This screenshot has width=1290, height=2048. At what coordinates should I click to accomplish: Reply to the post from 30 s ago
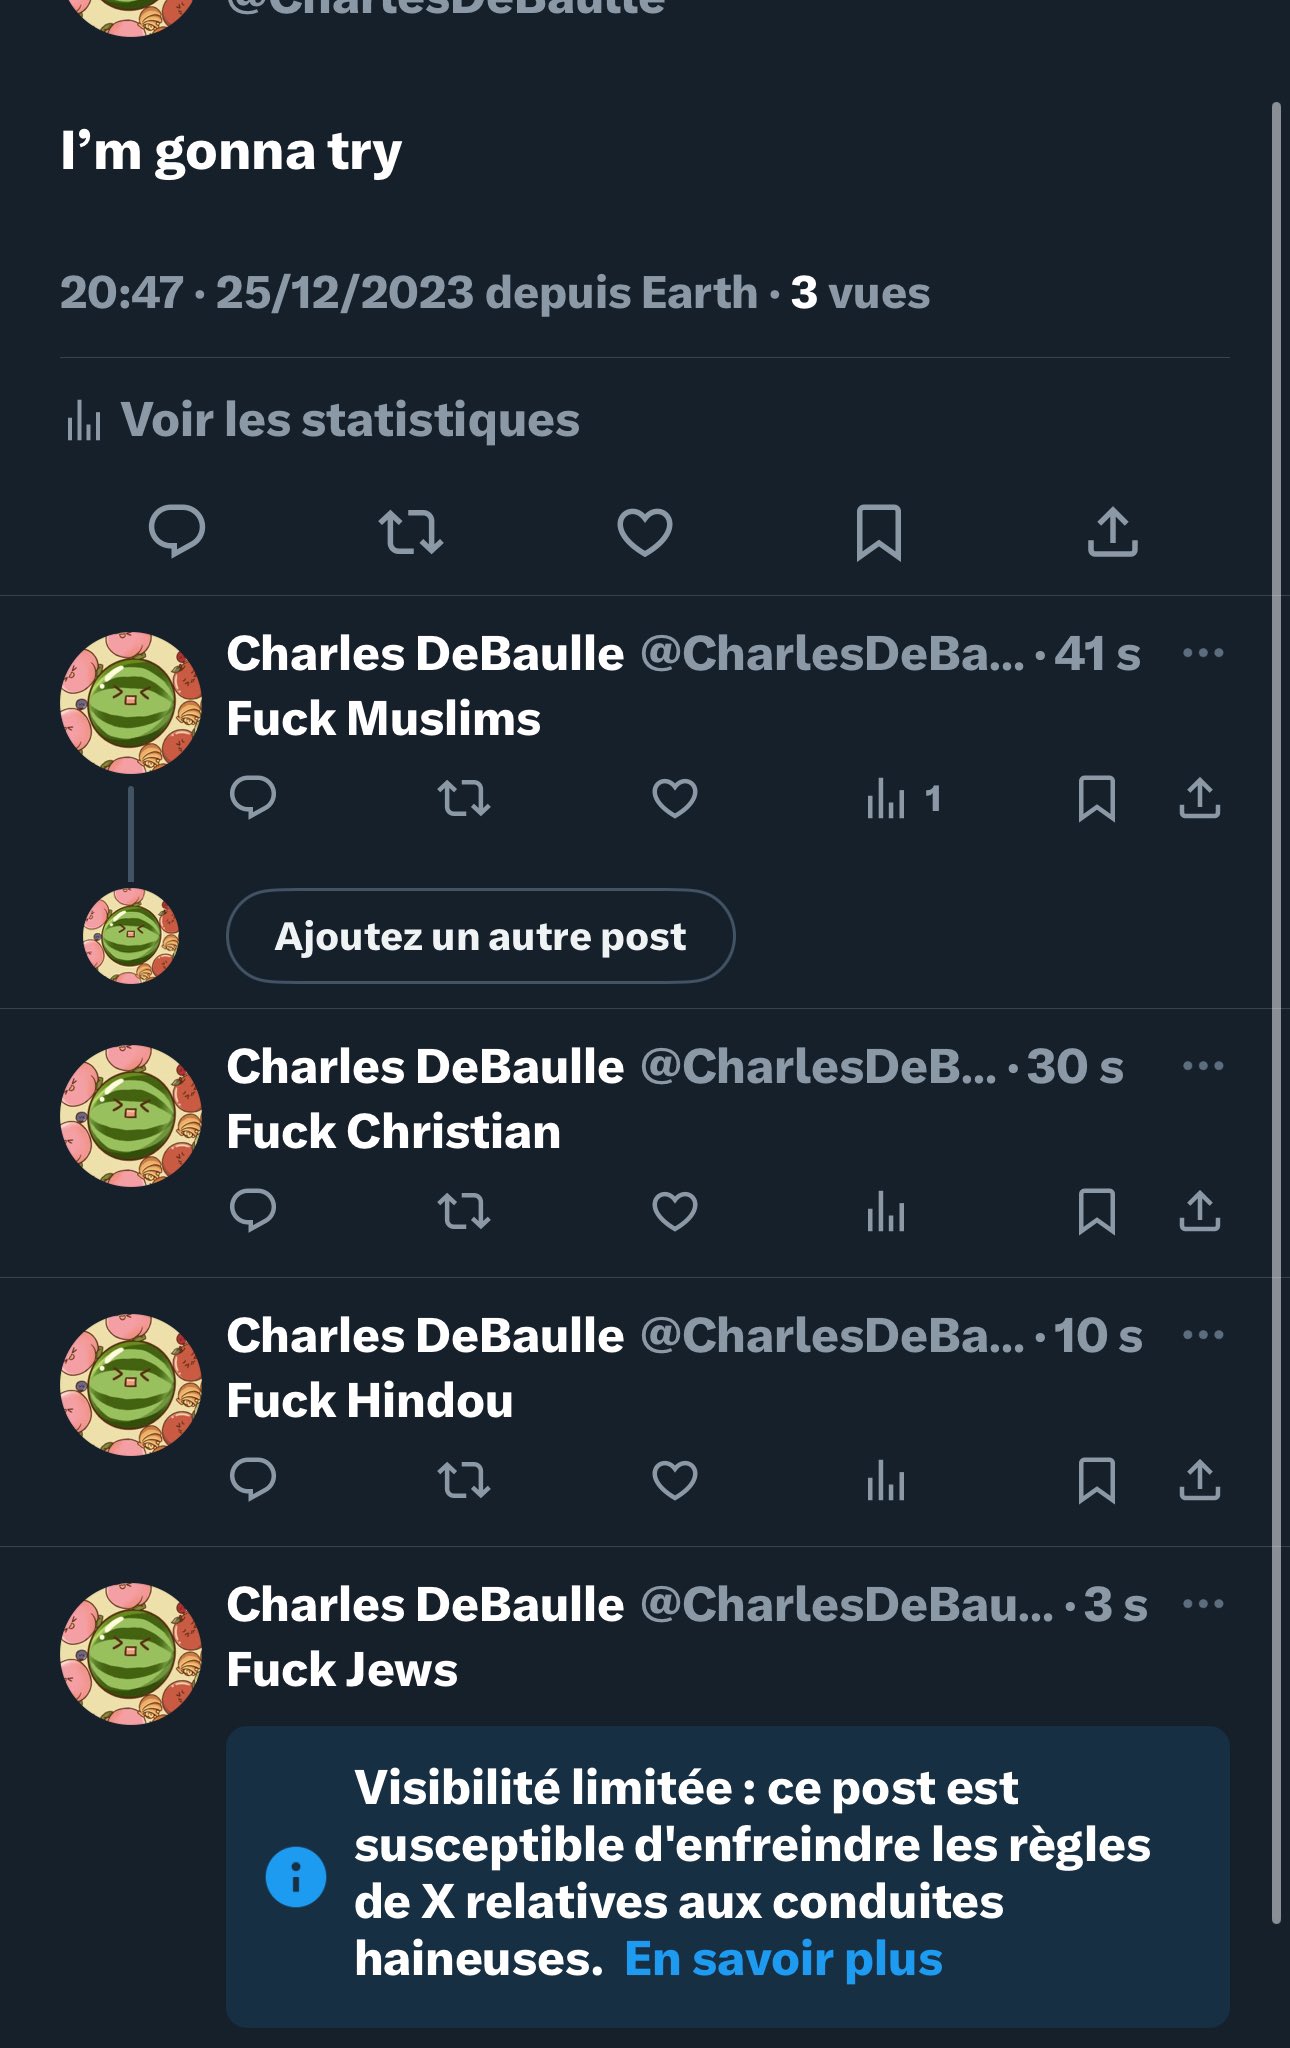click(253, 1212)
